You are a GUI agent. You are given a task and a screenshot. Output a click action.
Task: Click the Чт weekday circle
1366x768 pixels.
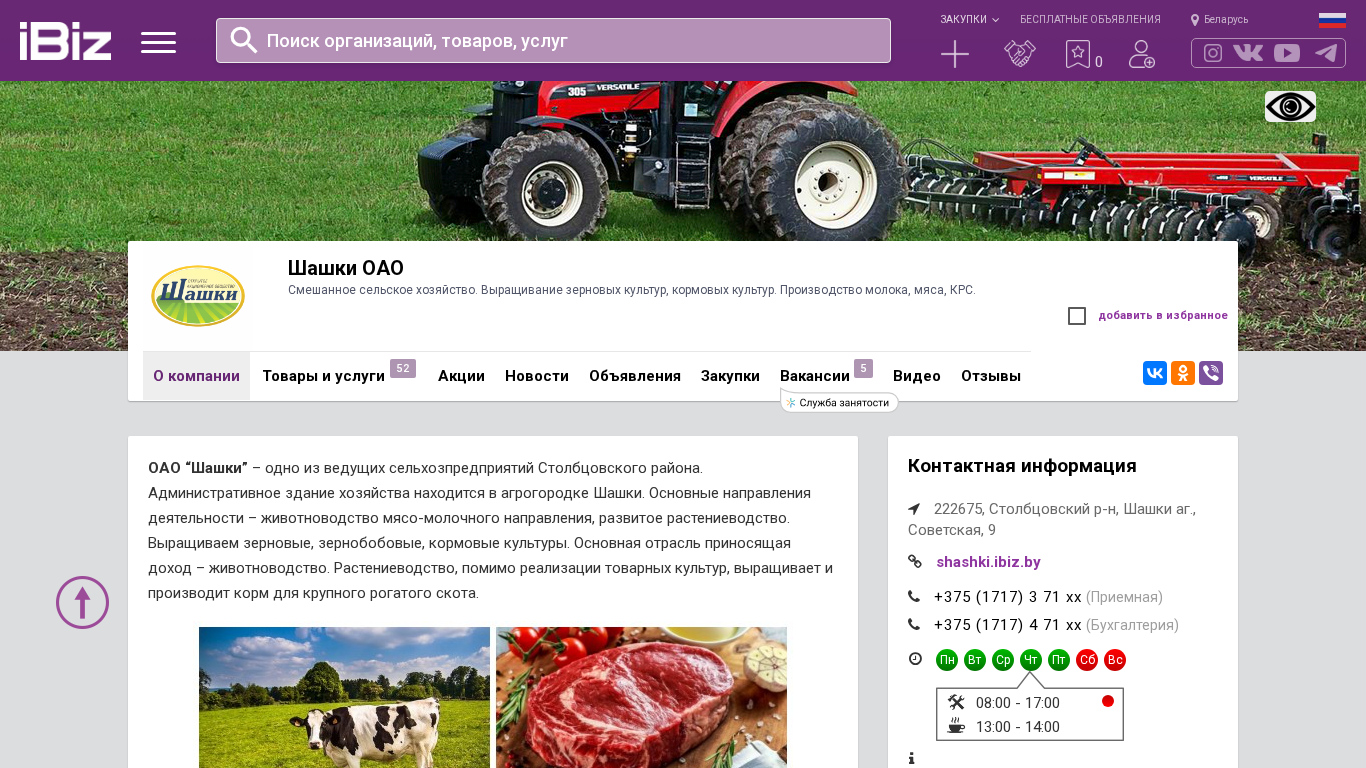1031,660
